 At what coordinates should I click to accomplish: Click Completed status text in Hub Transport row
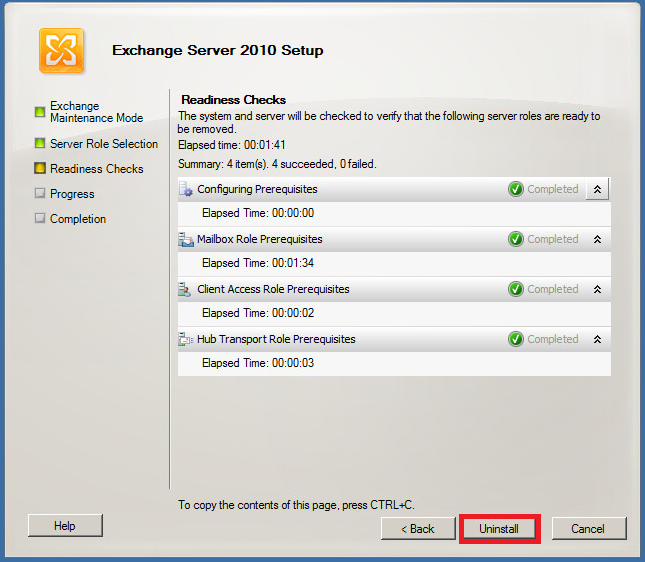coord(552,339)
